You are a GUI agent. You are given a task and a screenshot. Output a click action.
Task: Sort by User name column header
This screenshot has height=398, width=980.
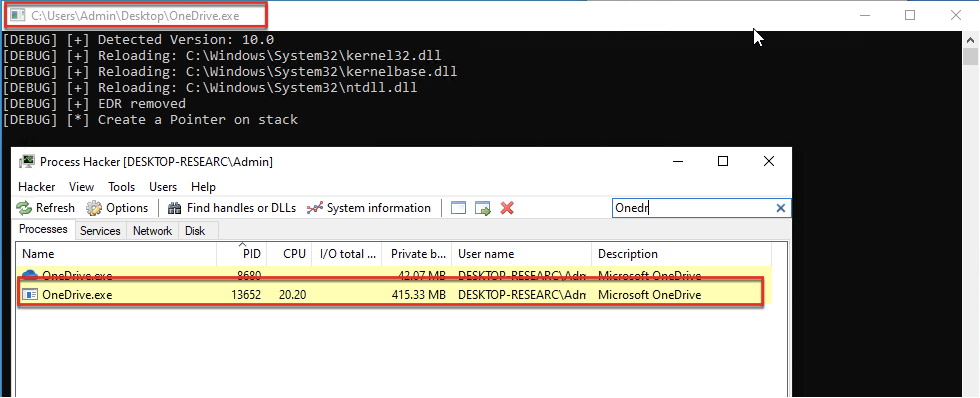point(521,254)
